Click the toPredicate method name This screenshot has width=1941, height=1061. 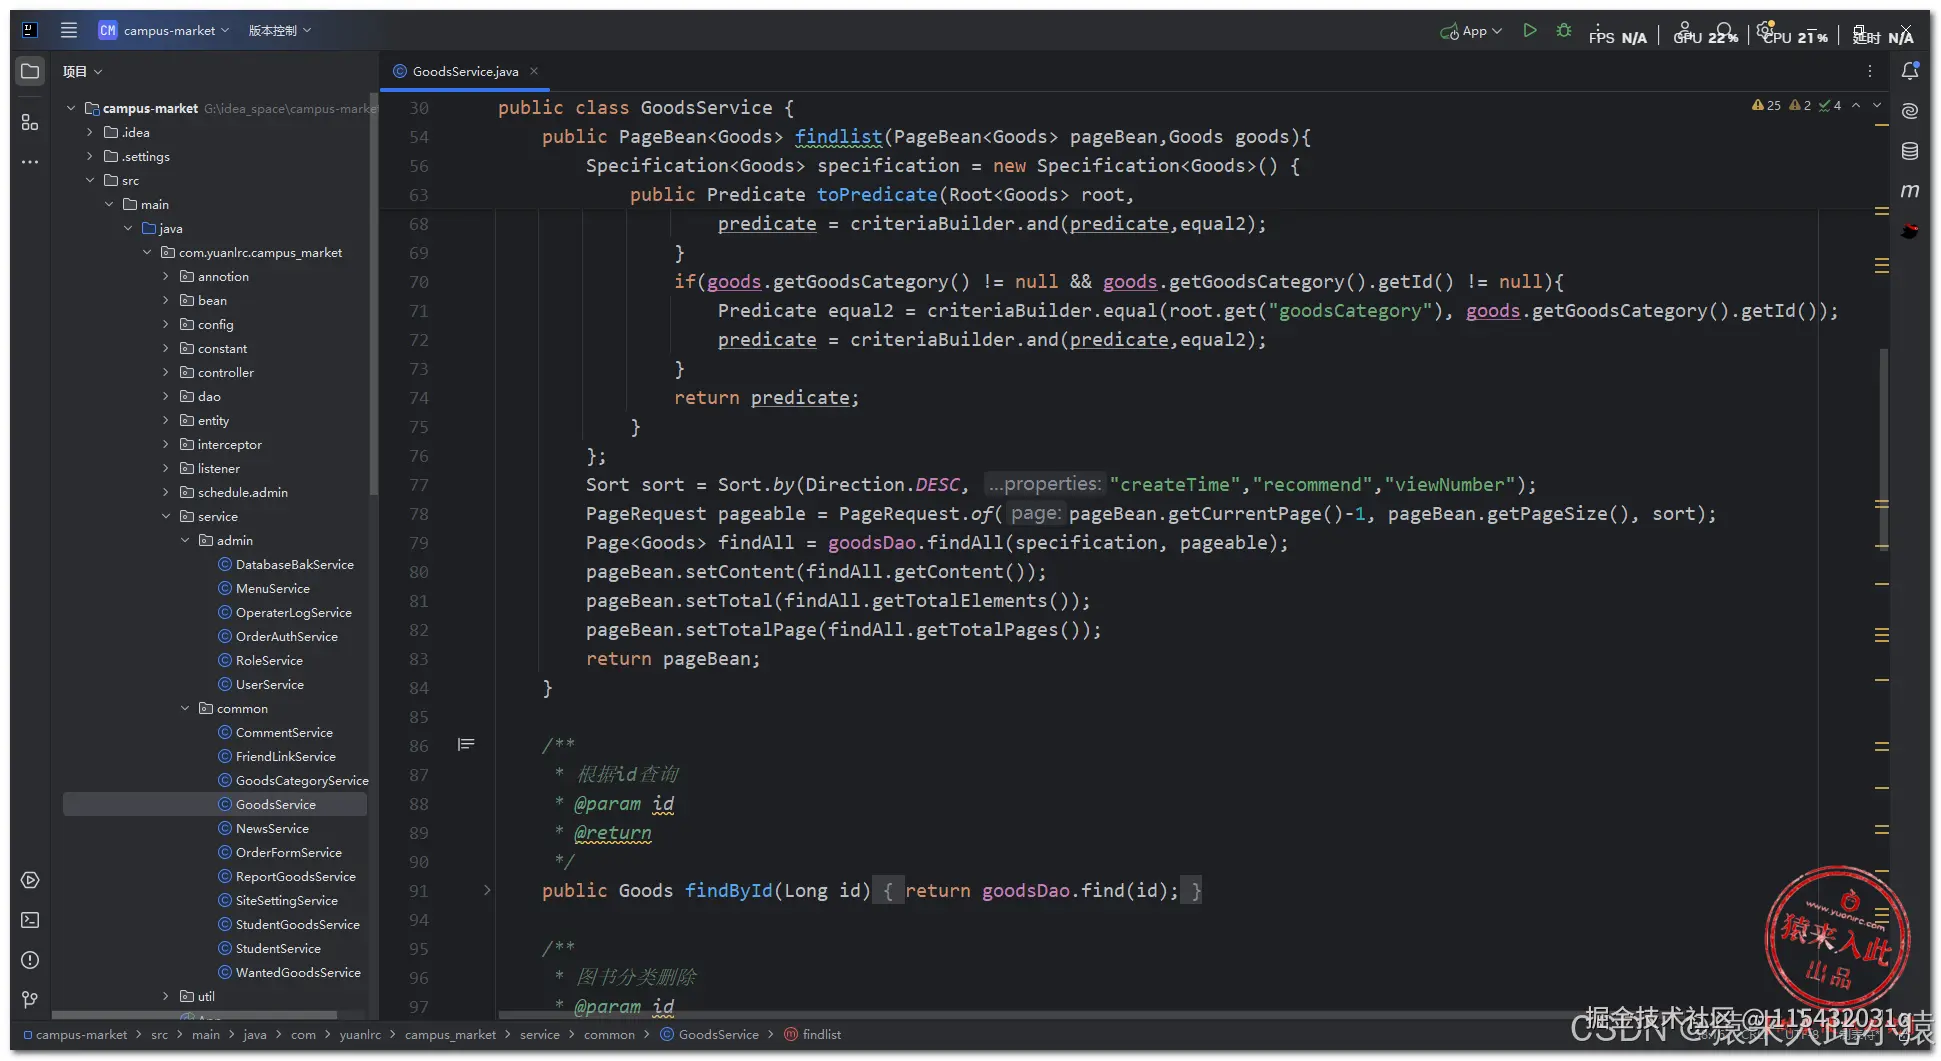(x=877, y=194)
